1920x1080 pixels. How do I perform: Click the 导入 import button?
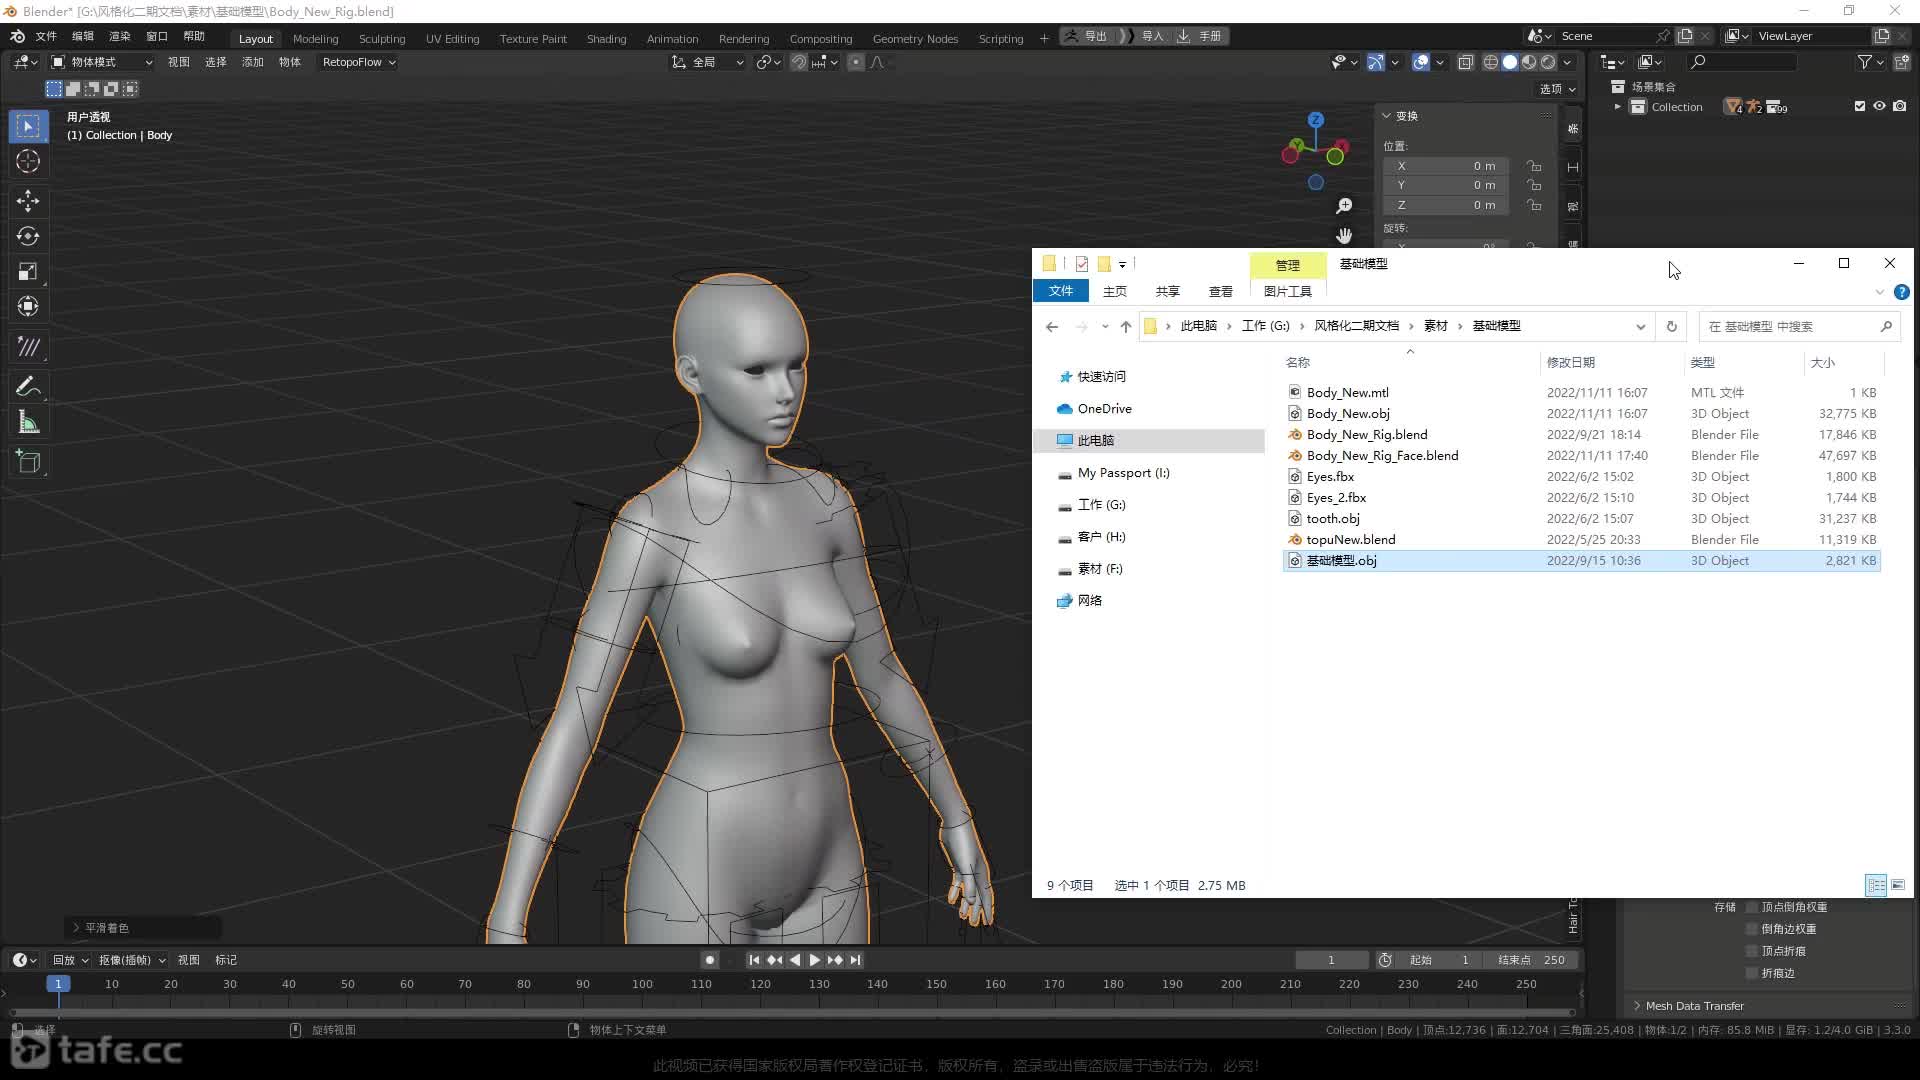[1145, 36]
